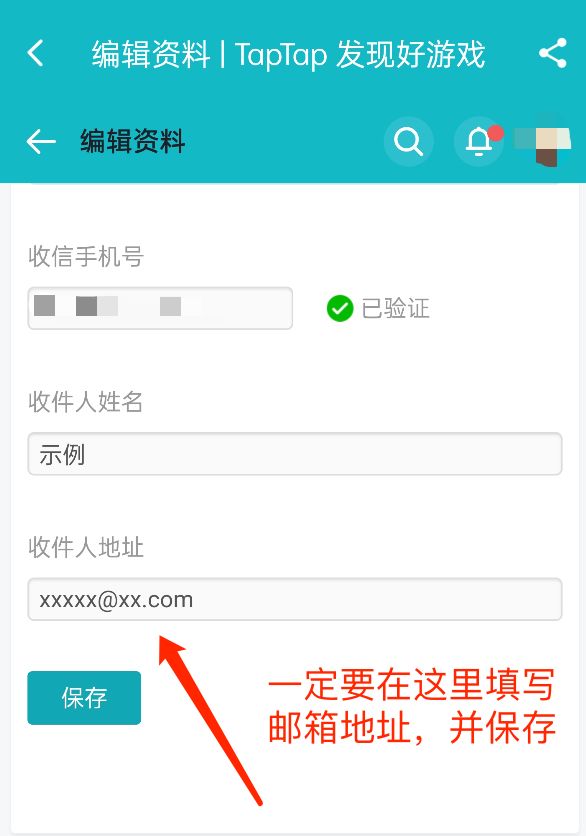
Task: Click the 保存 save button
Action: pos(84,698)
